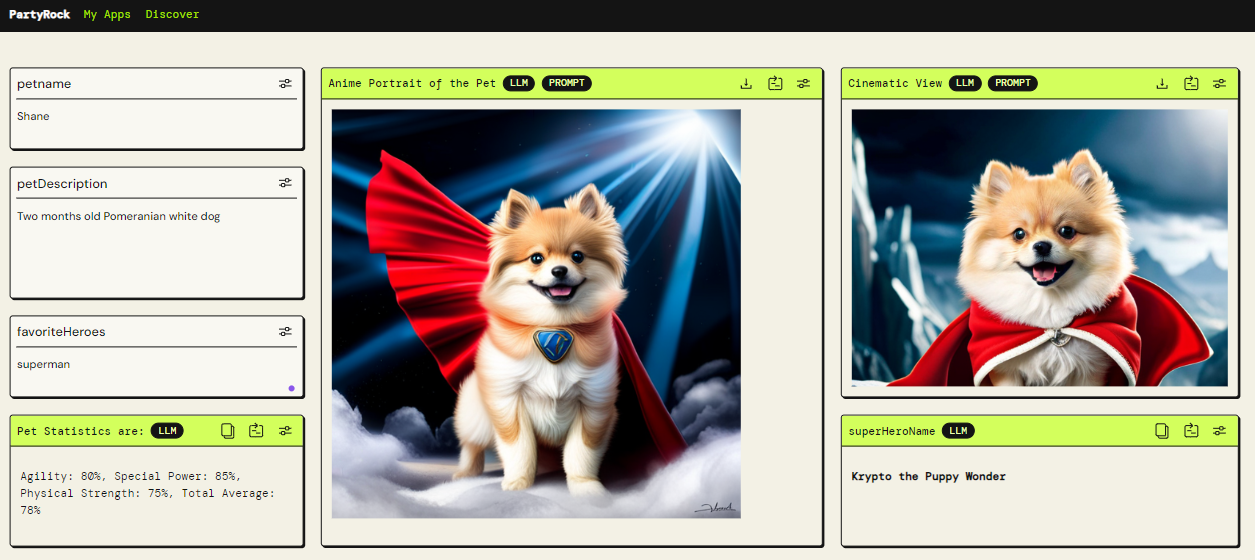
Task: Click the PROMPT badge on Cinematic View
Action: click(x=1013, y=83)
